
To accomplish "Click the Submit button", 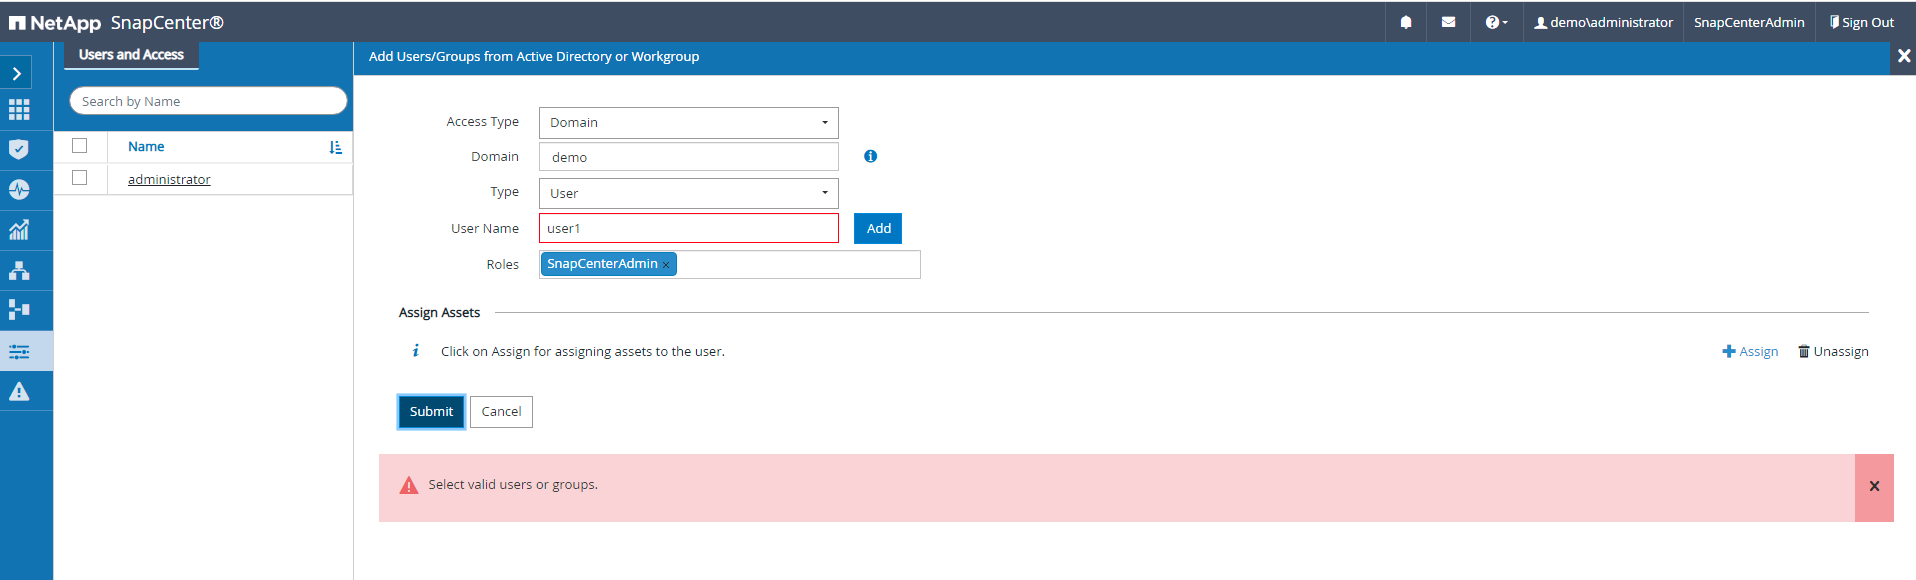I will pyautogui.click(x=431, y=412).
